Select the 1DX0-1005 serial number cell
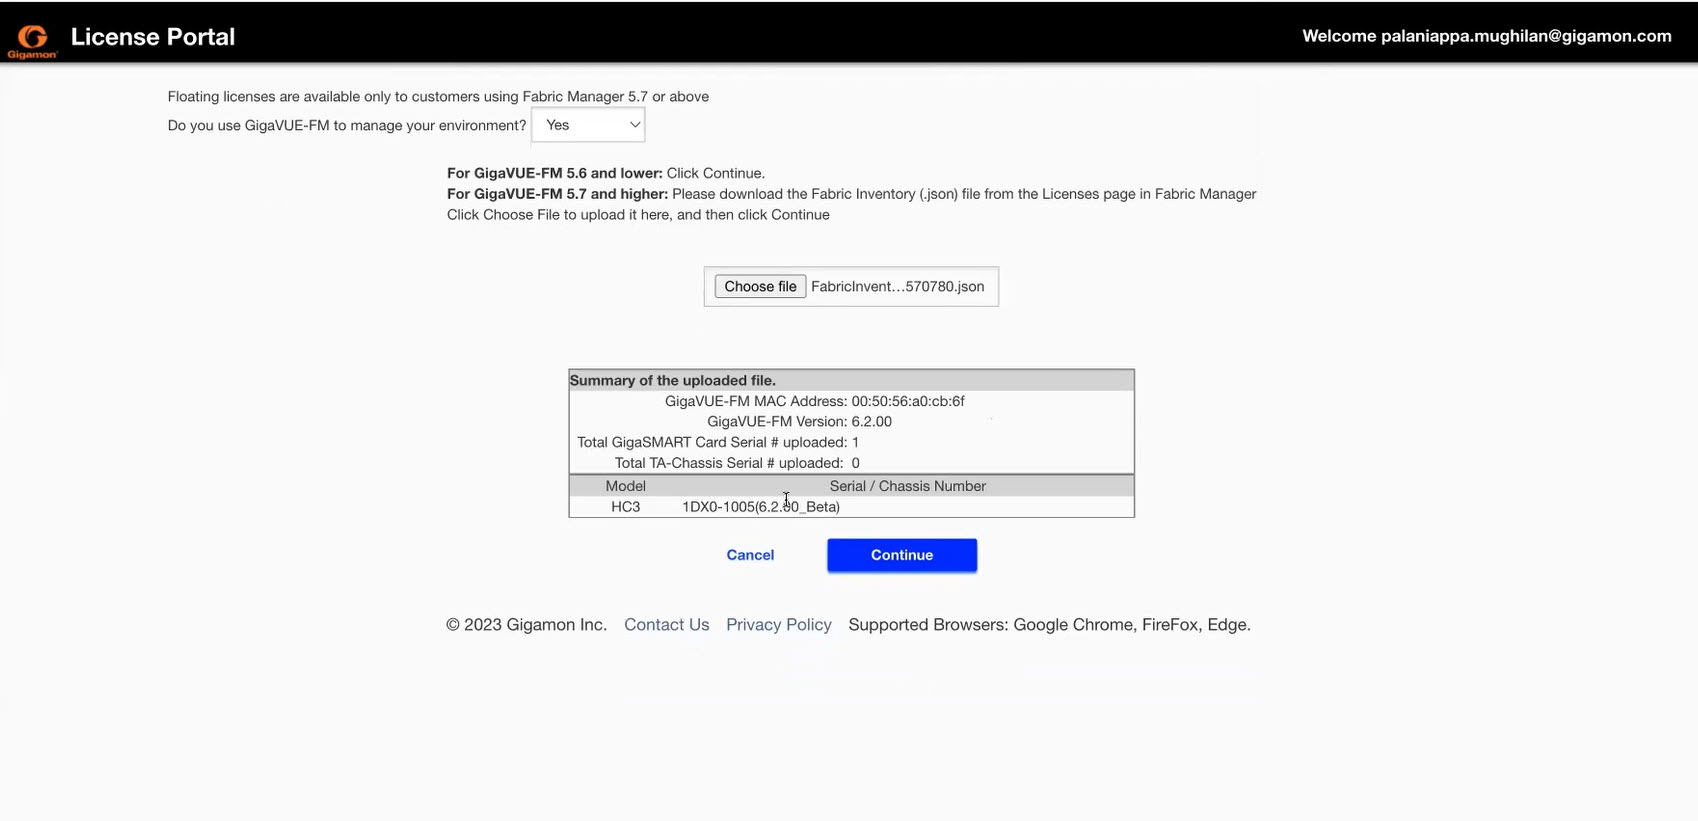This screenshot has width=1698, height=821. click(x=760, y=507)
